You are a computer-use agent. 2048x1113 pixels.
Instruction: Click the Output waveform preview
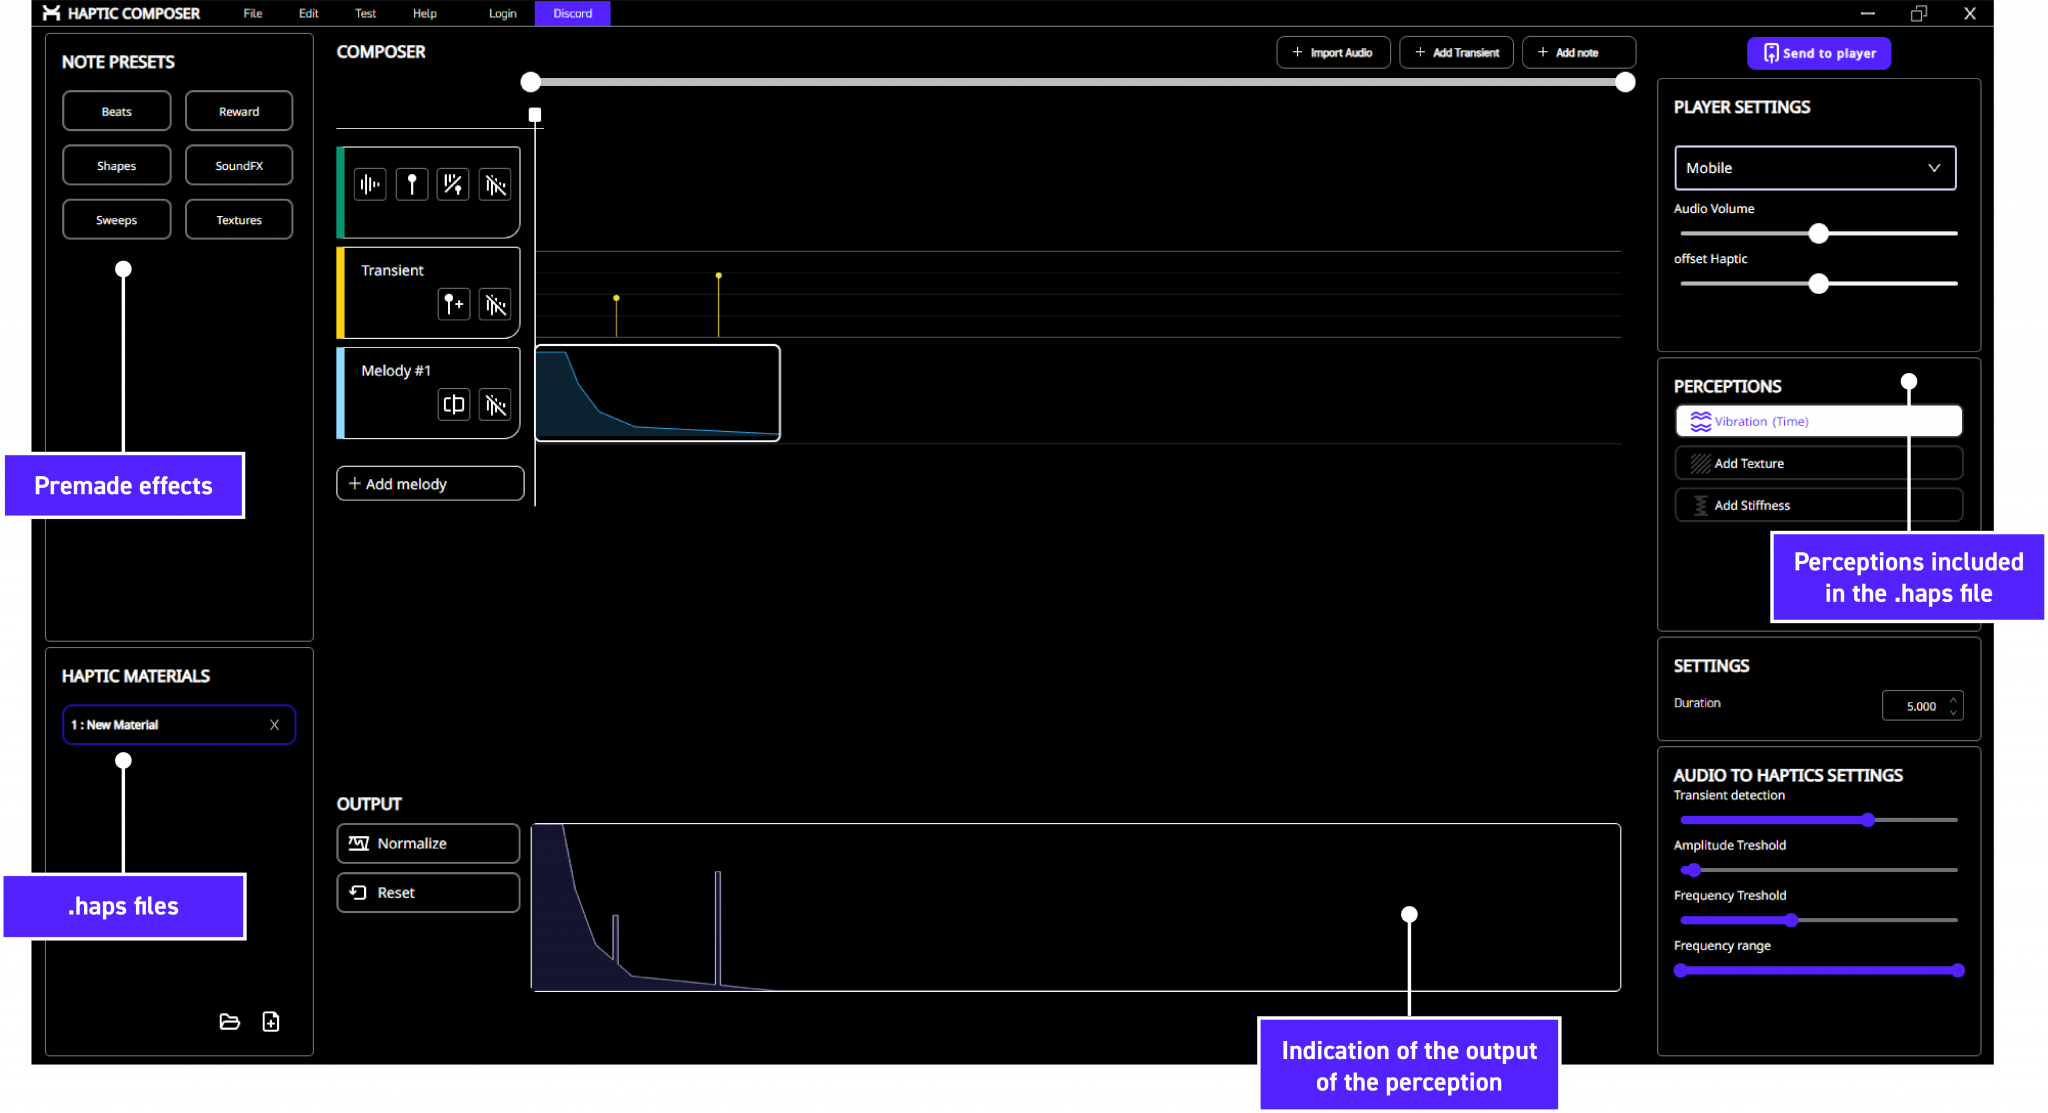[x=1075, y=907]
